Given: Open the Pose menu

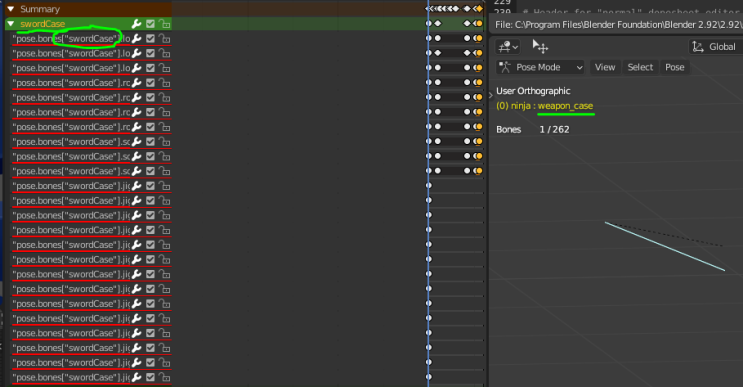Looking at the screenshot, I should tap(674, 67).
